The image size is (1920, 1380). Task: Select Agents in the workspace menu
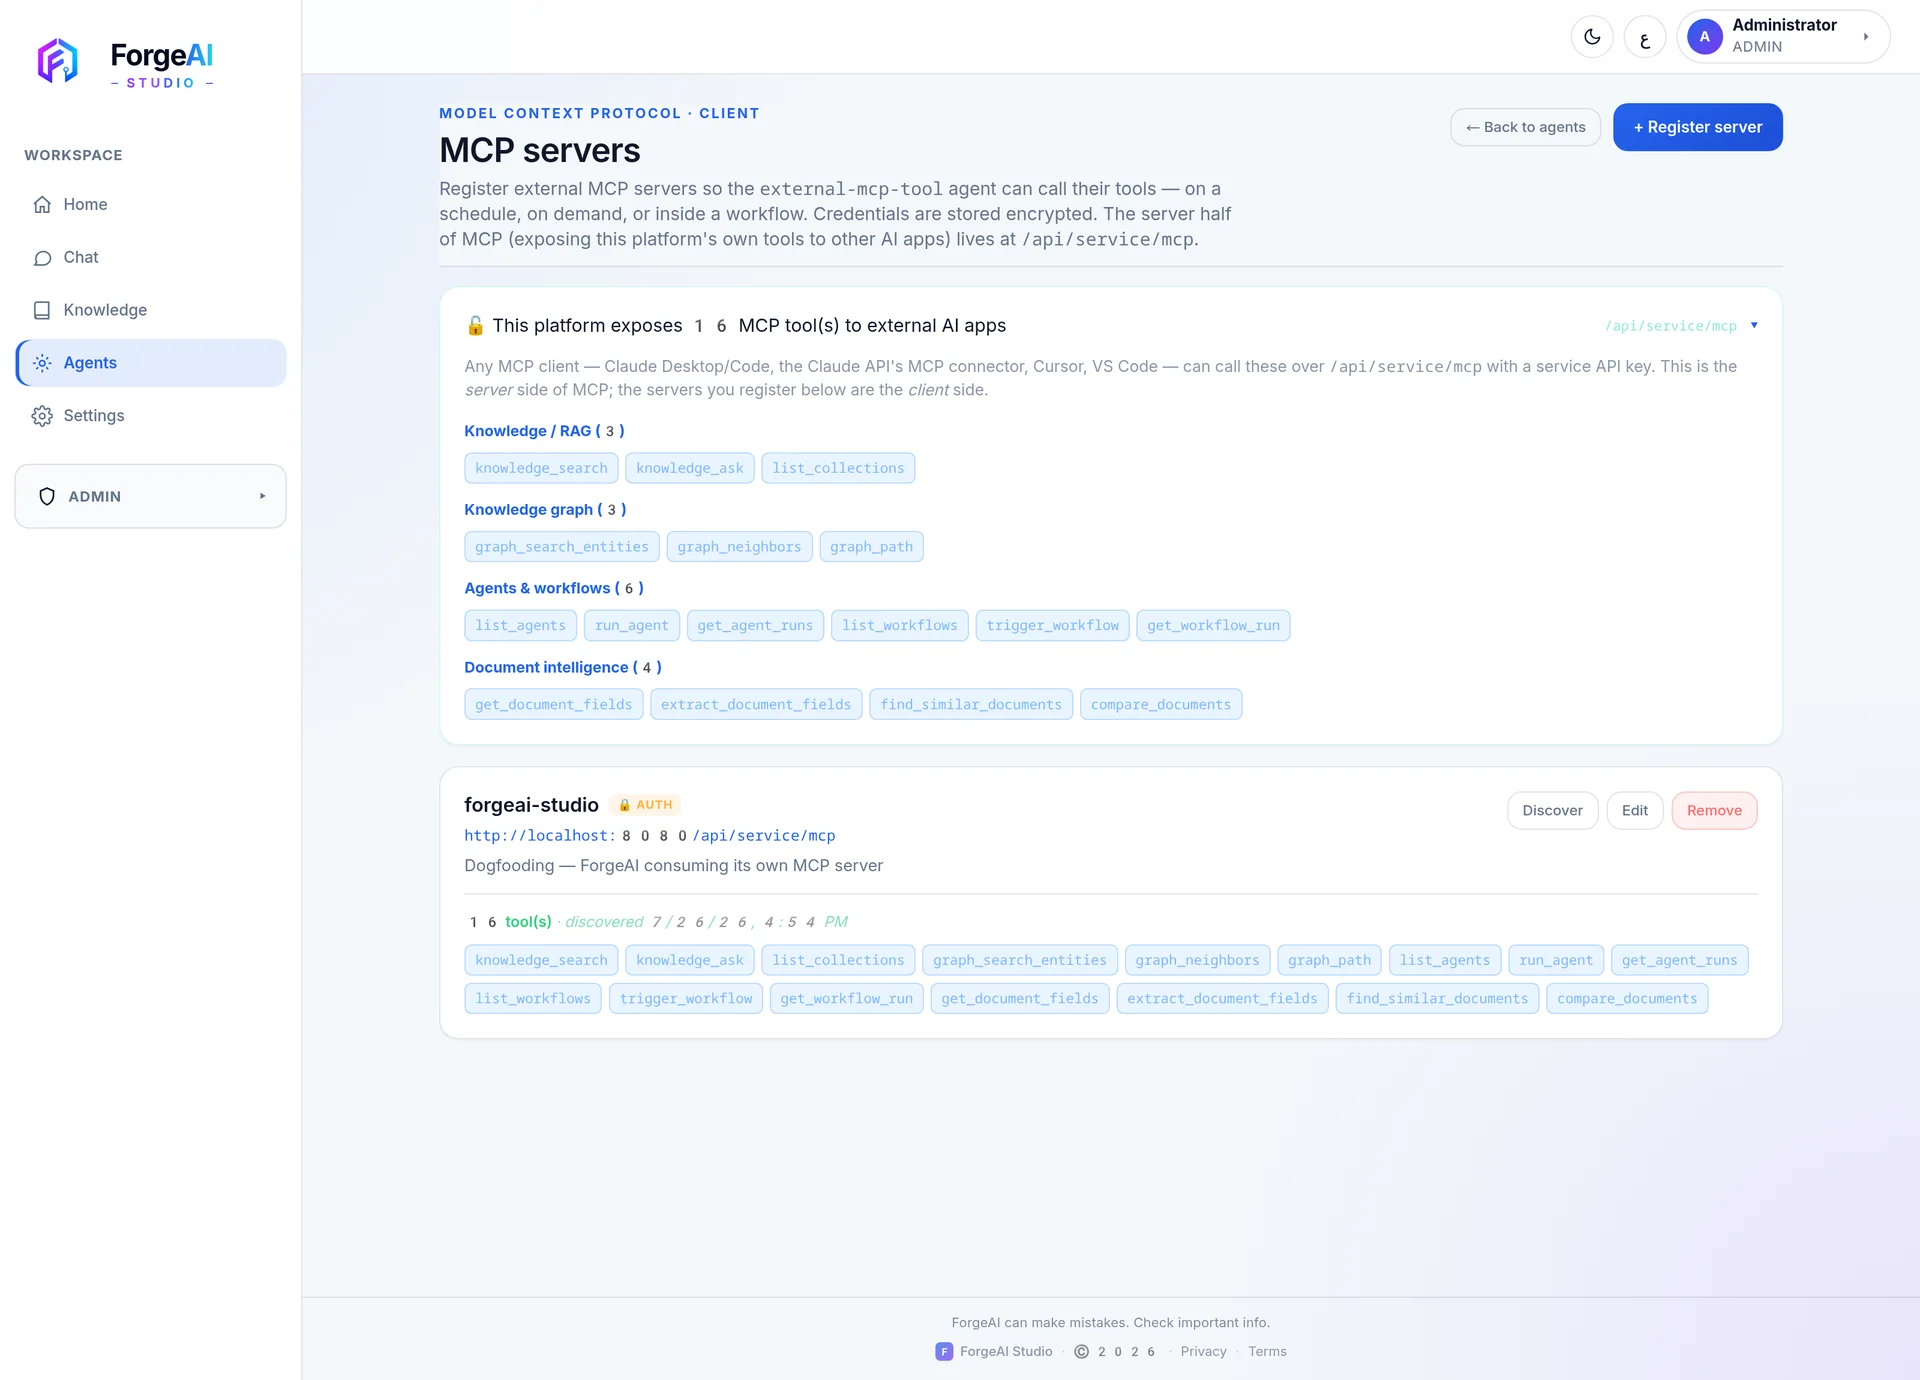151,363
